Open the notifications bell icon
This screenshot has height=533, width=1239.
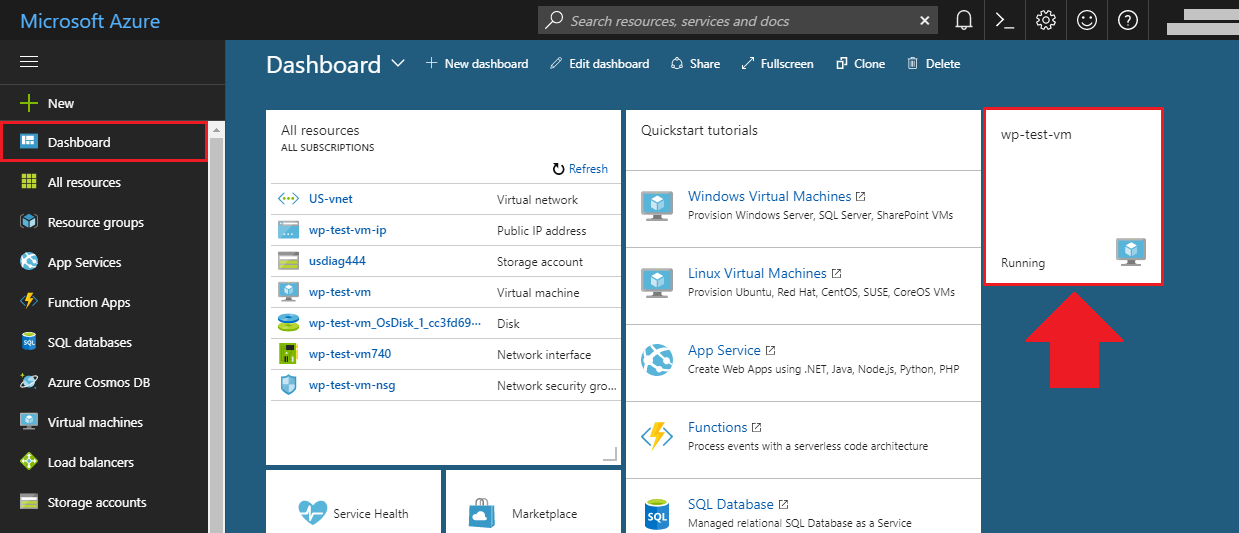(964, 20)
